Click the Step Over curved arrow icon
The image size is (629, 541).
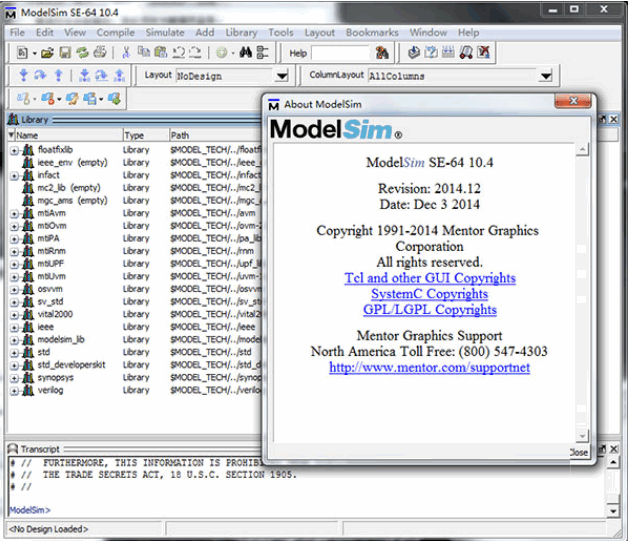click(x=40, y=75)
